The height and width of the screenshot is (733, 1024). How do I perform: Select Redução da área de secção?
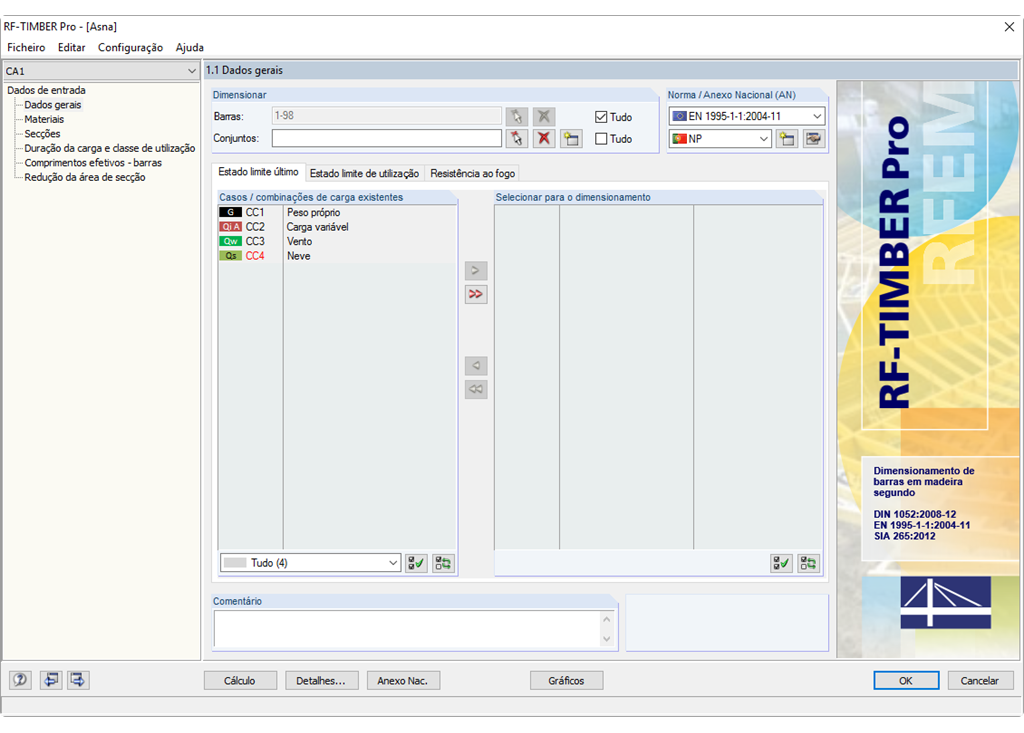tap(85, 177)
